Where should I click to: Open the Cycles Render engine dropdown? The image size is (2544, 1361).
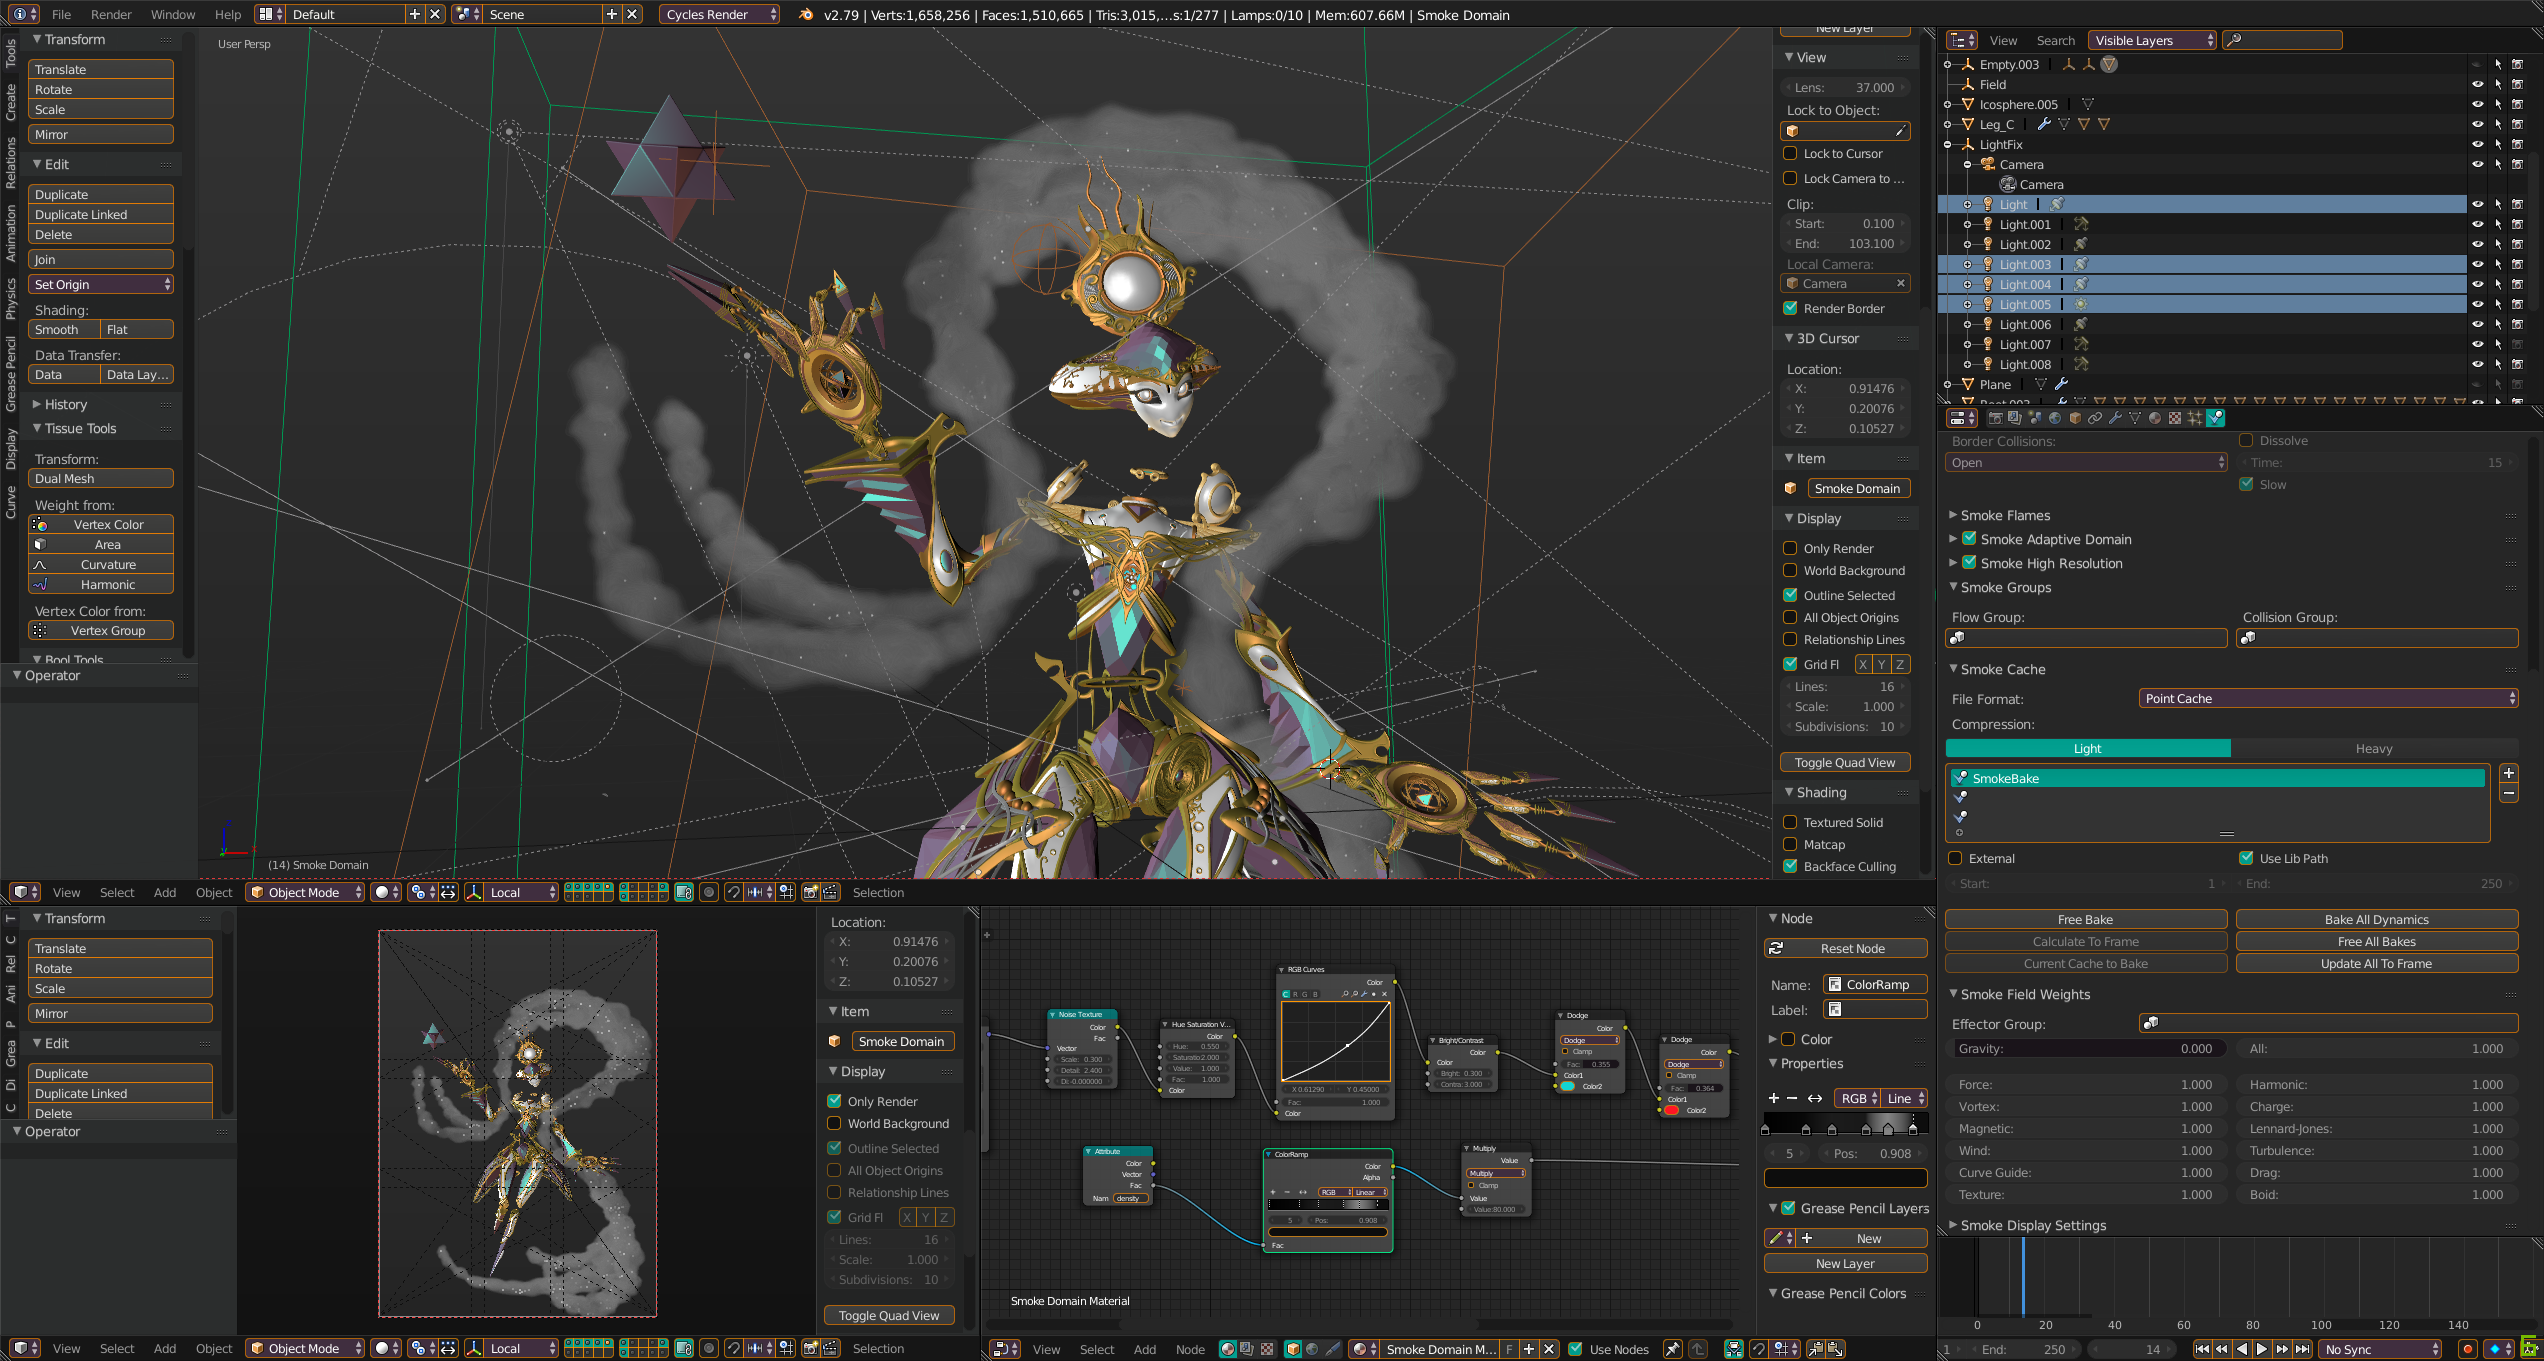tap(718, 14)
